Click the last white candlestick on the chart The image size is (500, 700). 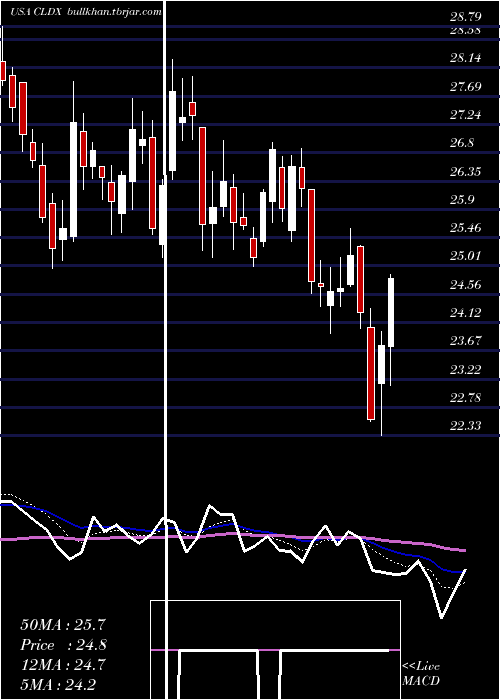(391, 312)
